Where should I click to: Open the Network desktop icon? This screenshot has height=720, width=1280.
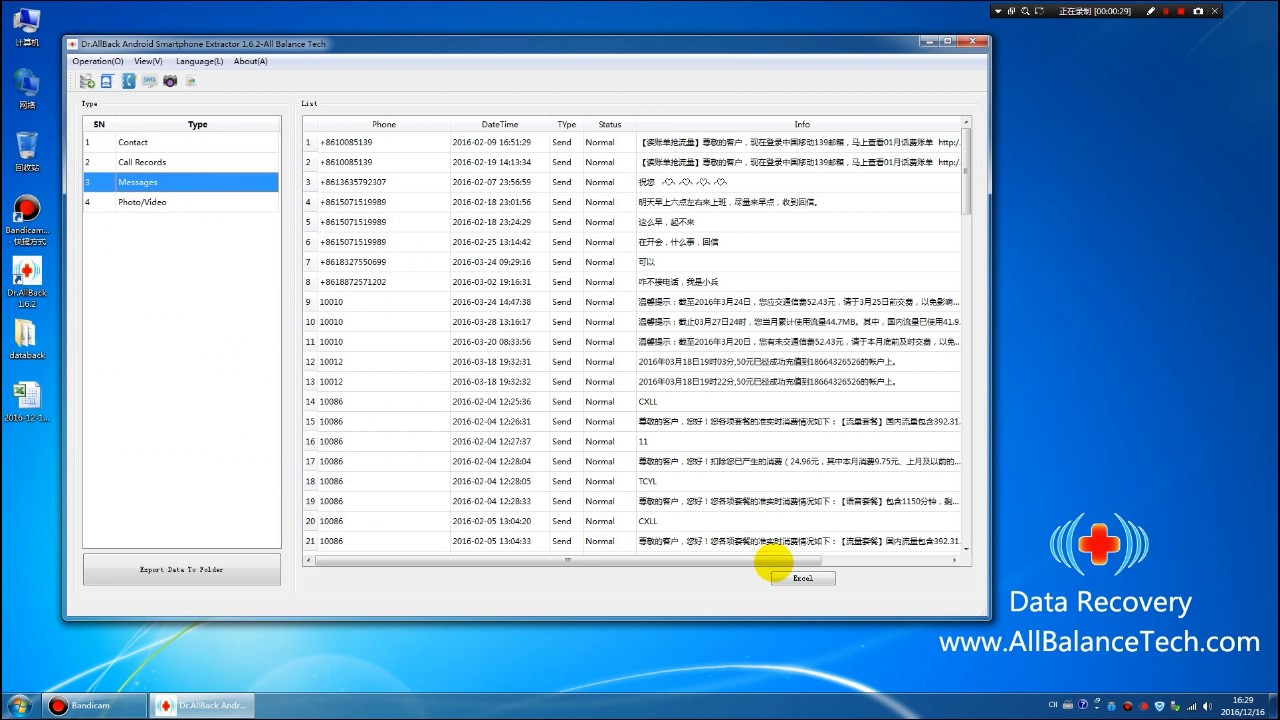27,89
